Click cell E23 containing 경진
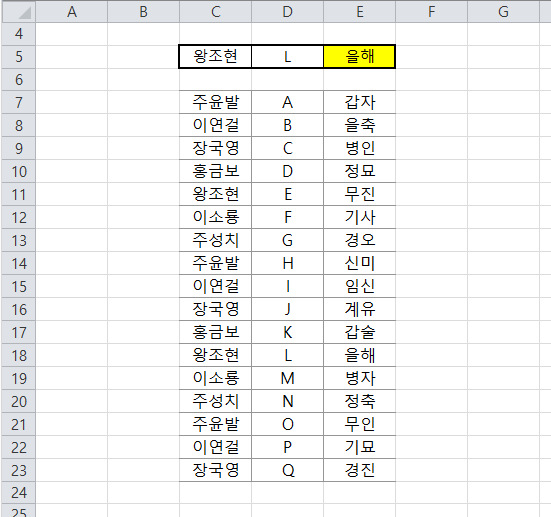The image size is (551, 517). click(359, 470)
